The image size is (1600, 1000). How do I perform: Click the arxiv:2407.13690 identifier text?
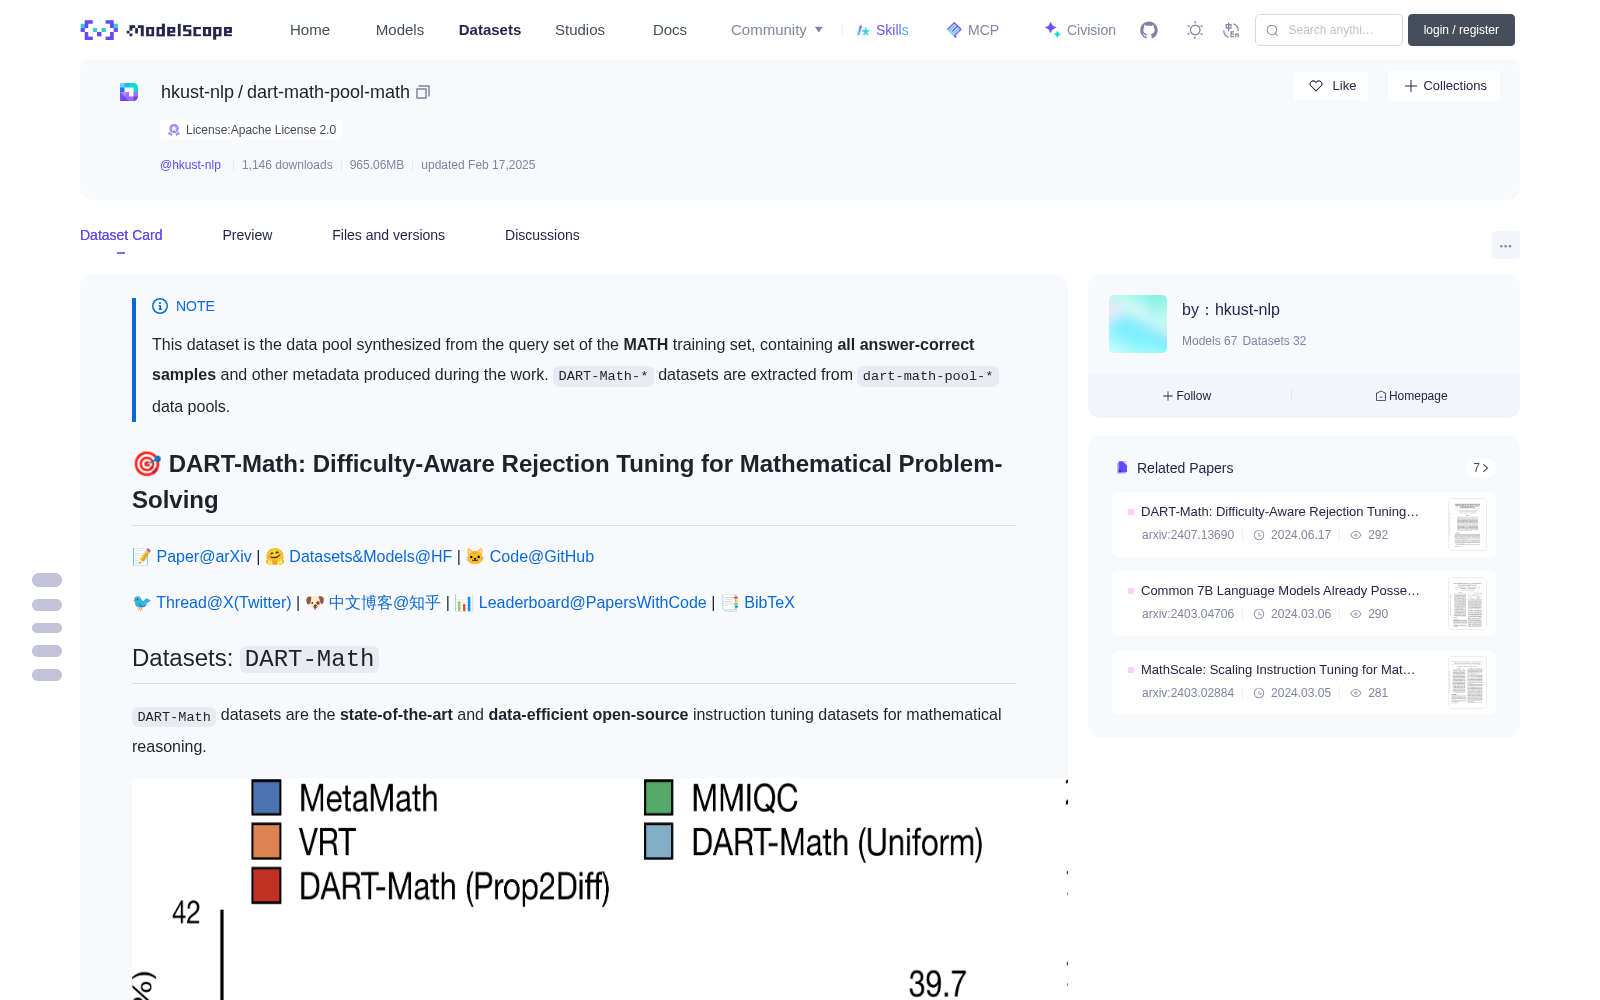1188,535
